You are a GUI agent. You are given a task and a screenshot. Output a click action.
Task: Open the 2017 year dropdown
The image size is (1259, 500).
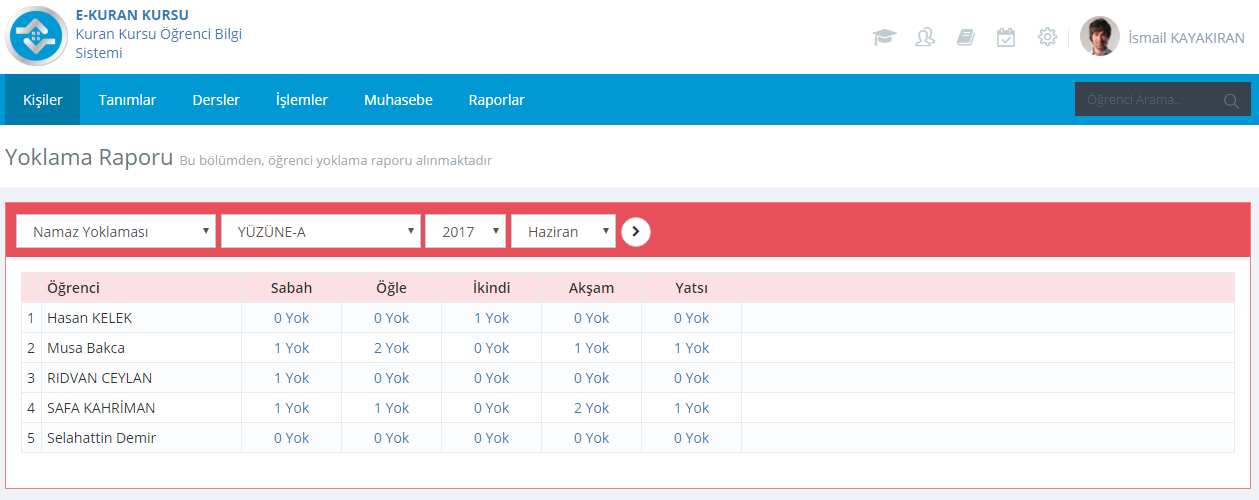click(x=465, y=232)
